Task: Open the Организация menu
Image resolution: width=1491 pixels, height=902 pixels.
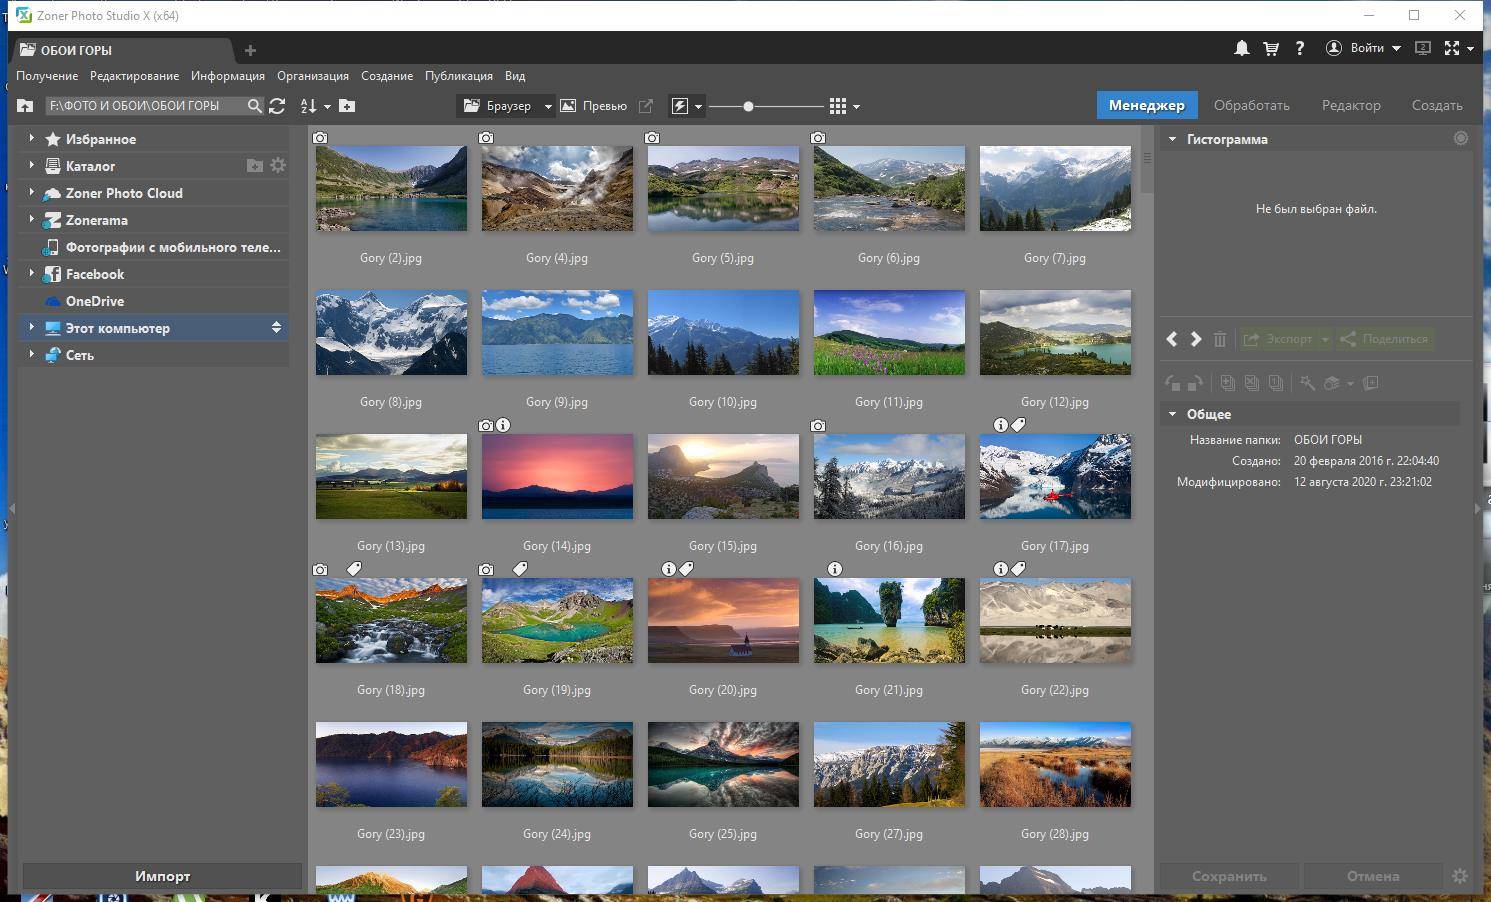Action: pyautogui.click(x=313, y=76)
